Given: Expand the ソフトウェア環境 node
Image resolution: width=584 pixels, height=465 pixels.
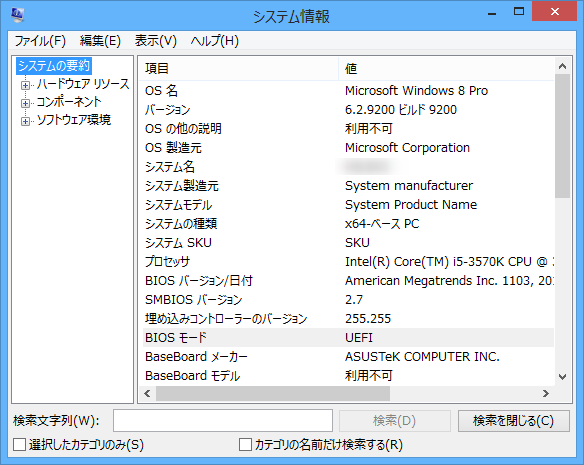Looking at the screenshot, I should pos(25,121).
